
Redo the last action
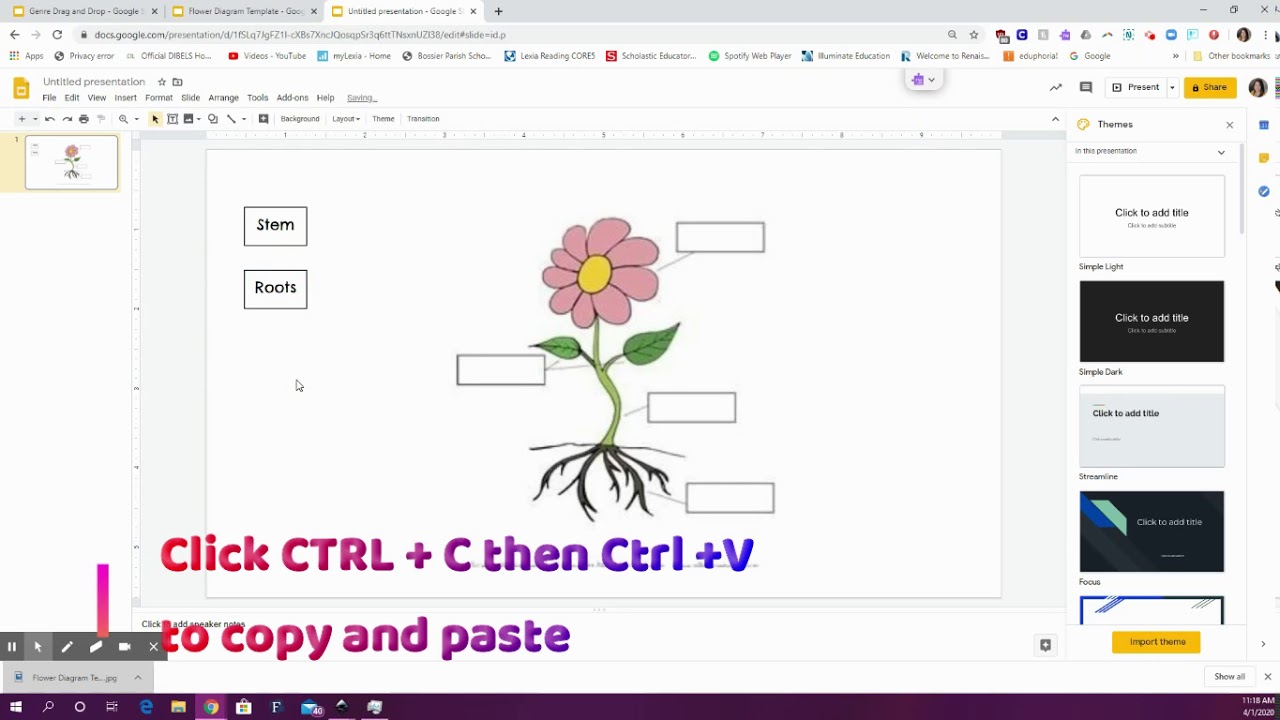click(67, 119)
